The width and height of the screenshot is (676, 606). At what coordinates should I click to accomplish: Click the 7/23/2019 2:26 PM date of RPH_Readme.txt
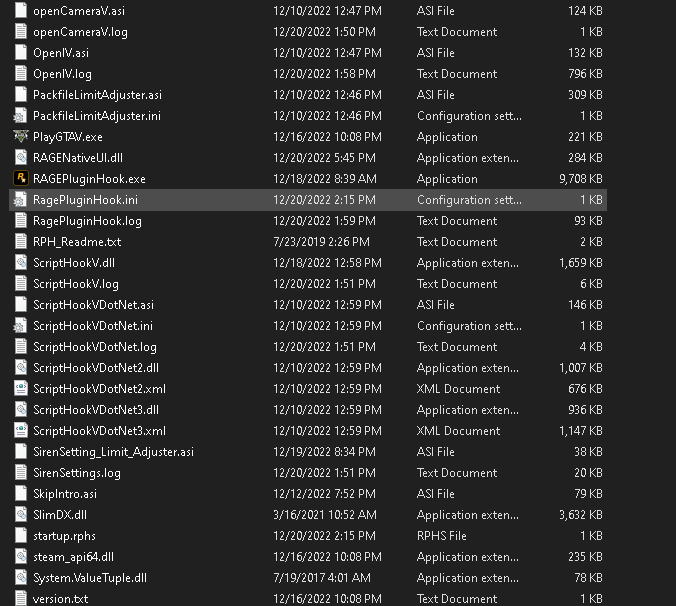pyautogui.click(x=322, y=242)
